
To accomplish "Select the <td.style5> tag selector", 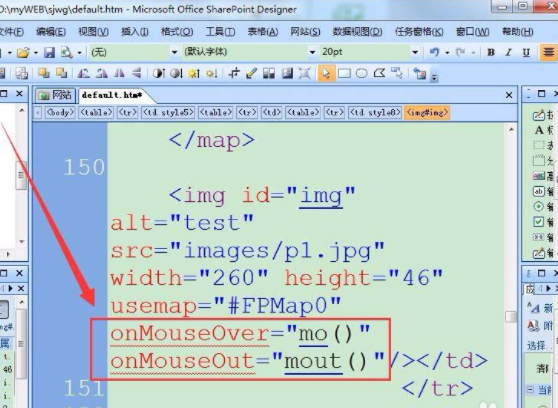I will point(168,113).
